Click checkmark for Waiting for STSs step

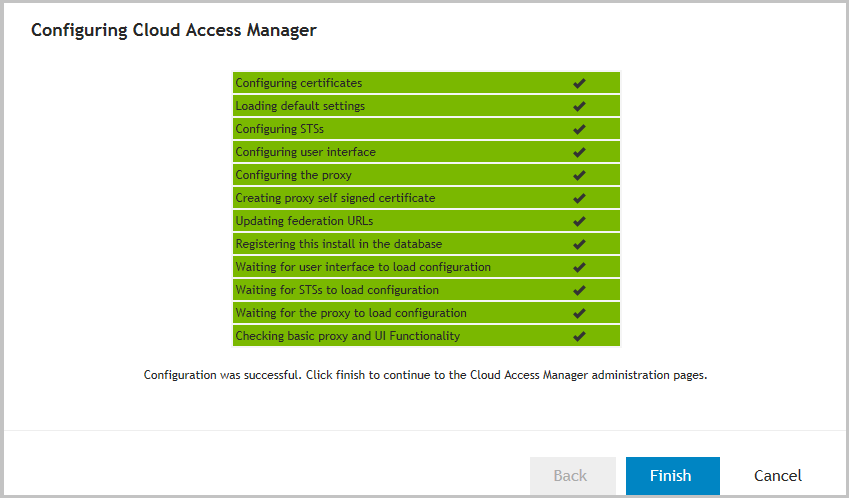(579, 290)
